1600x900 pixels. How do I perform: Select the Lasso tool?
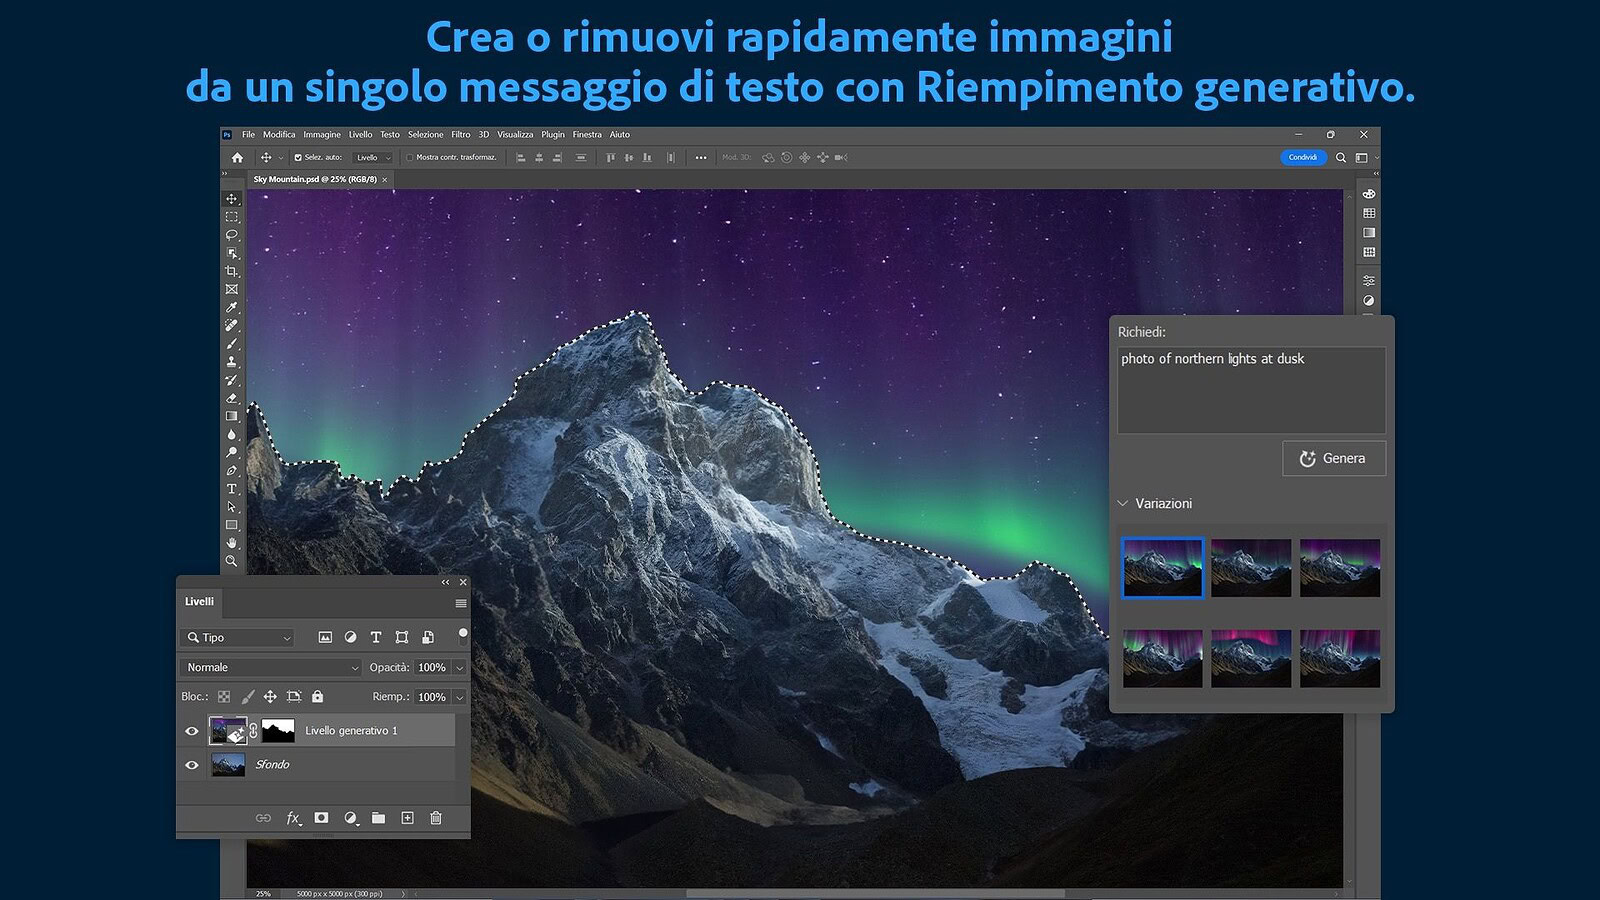point(232,235)
